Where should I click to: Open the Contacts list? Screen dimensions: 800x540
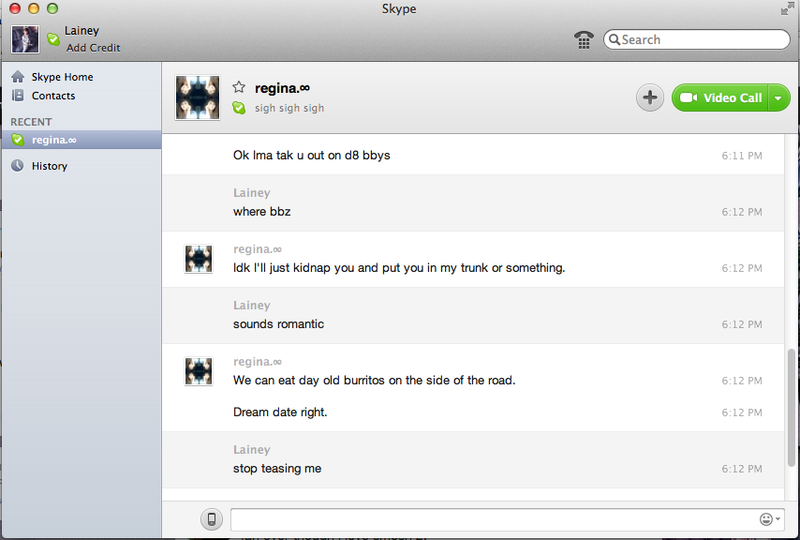(x=53, y=96)
